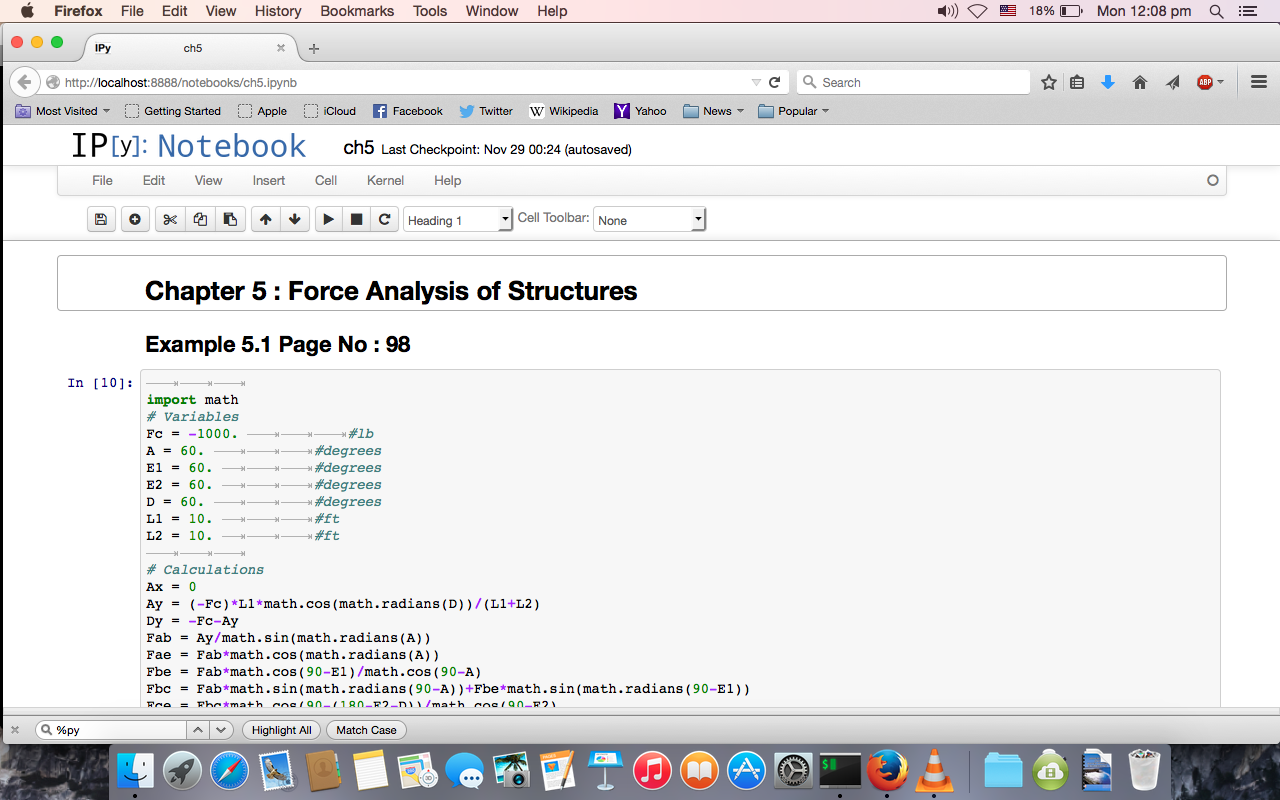Screen dimensions: 1280x800
Task: Open the Heading 1 cell type dropdown
Action: click(x=458, y=220)
